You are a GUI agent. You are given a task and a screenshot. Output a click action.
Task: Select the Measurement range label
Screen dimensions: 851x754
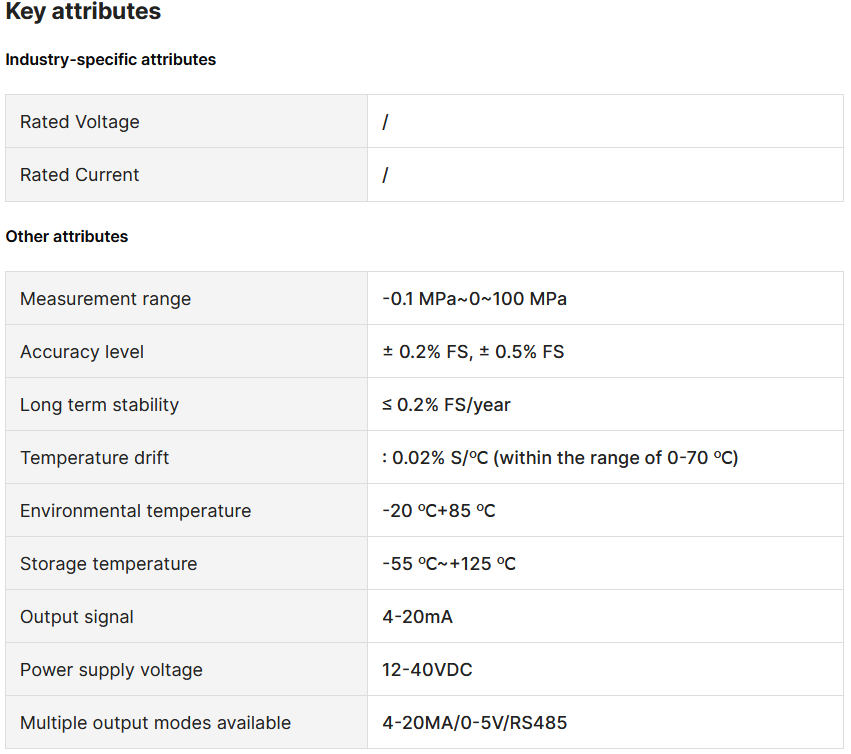105,299
